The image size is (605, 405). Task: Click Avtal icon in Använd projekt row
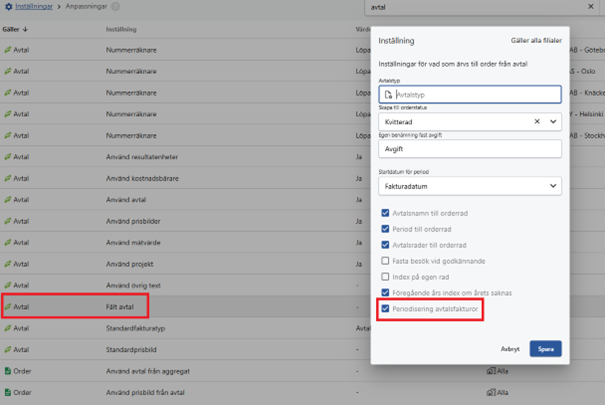[8, 264]
